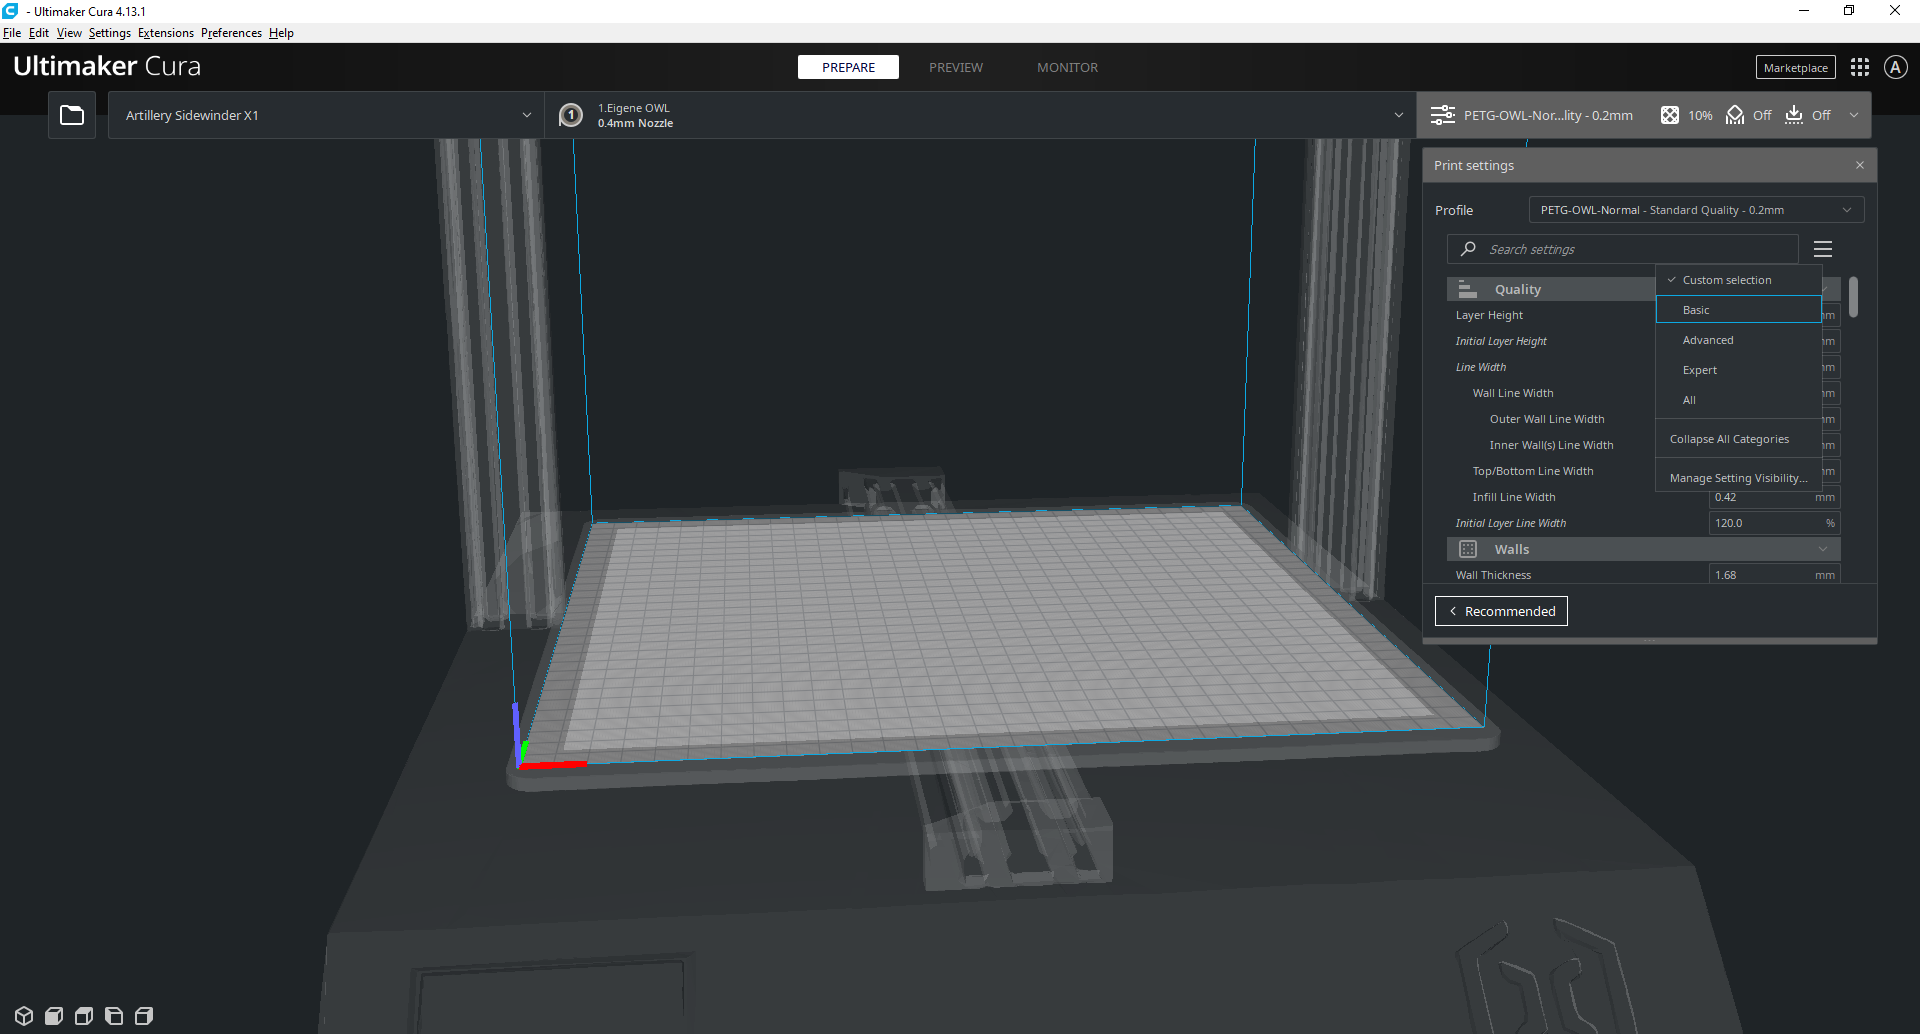The height and width of the screenshot is (1034, 1920).
Task: Switch back to Recommended settings
Action: click(x=1501, y=611)
